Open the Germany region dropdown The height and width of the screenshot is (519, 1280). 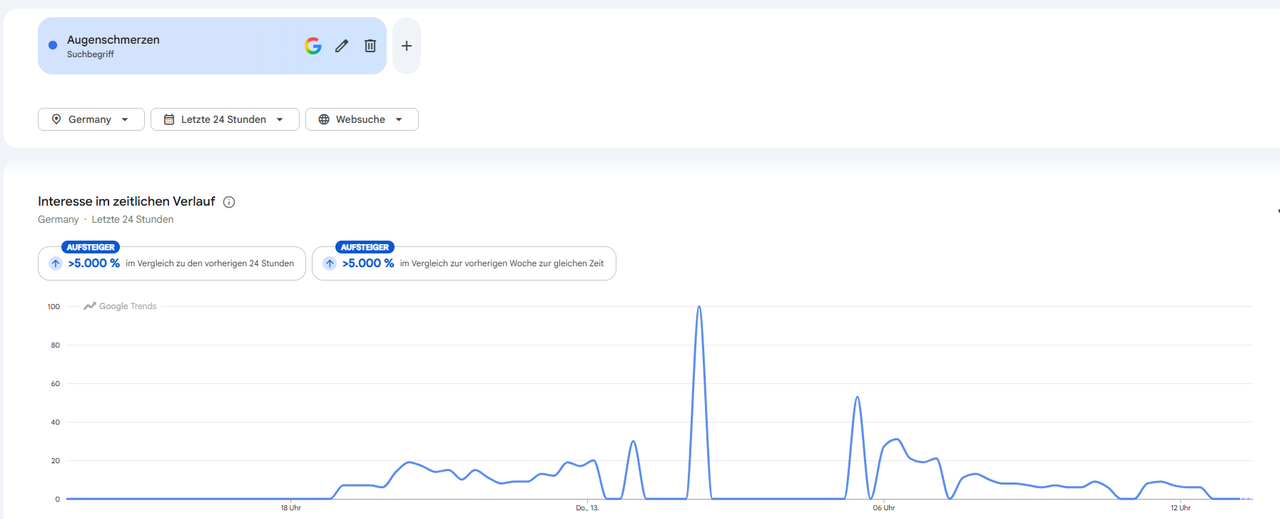coord(91,119)
